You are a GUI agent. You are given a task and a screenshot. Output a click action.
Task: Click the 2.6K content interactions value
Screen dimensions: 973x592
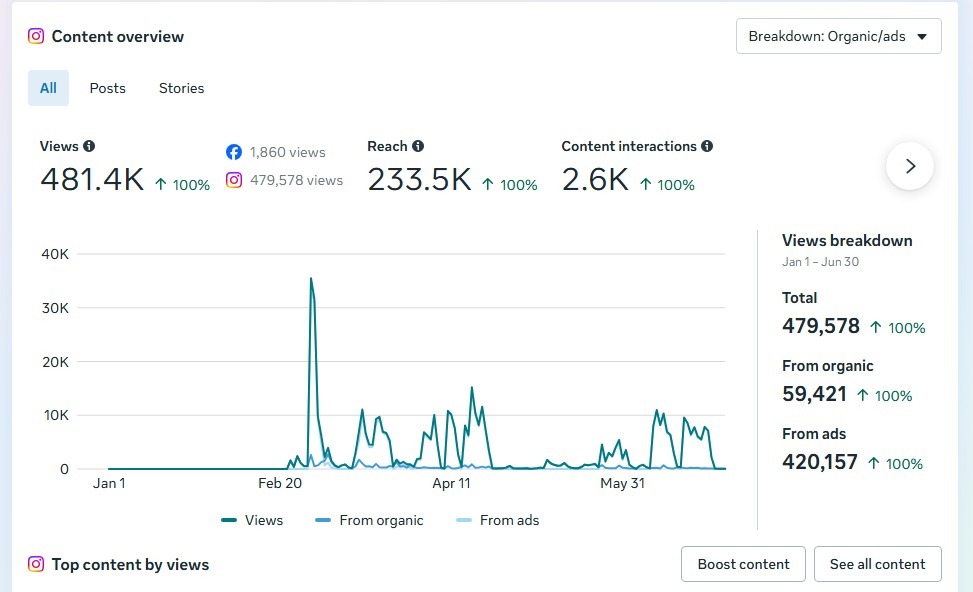pos(595,180)
